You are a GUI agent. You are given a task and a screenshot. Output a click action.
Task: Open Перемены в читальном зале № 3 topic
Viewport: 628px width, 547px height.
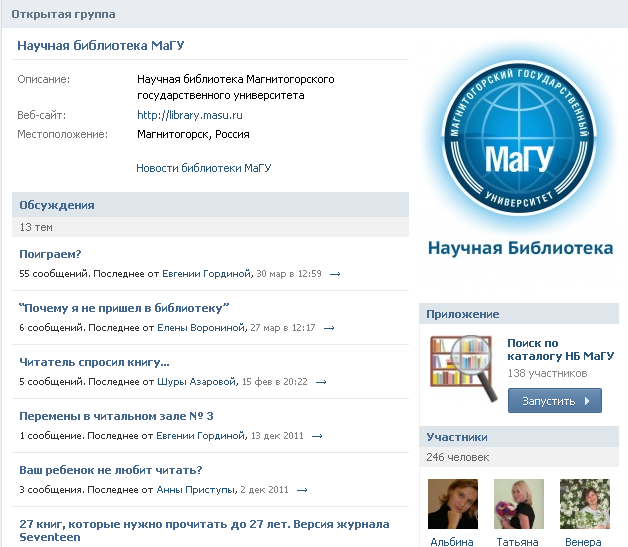pyautogui.click(x=116, y=416)
